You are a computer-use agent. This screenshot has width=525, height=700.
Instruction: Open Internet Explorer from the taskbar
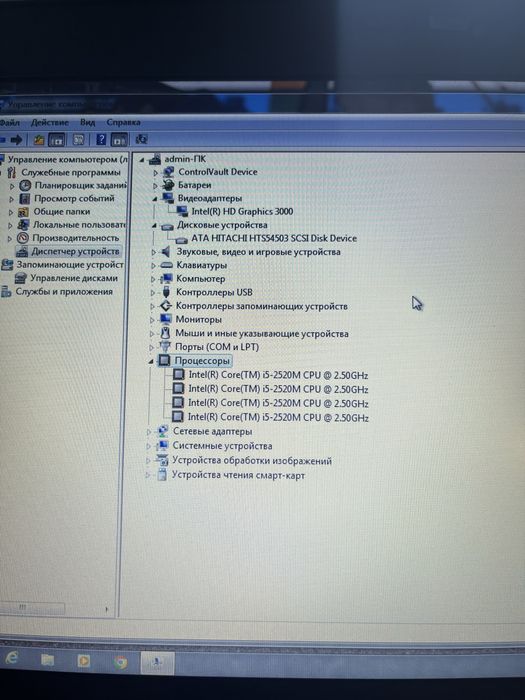12,658
